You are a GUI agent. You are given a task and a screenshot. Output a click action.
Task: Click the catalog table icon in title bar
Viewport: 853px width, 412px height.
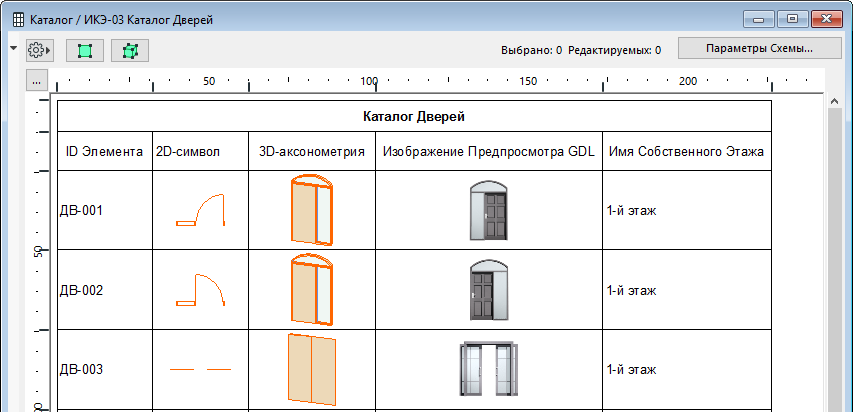point(18,20)
